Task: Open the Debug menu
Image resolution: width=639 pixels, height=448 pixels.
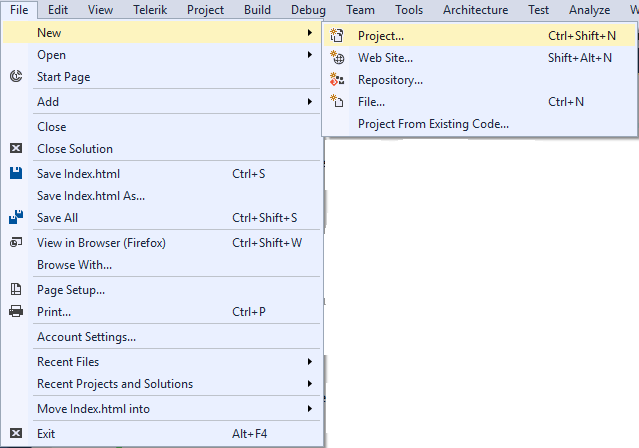Action: click(x=308, y=10)
